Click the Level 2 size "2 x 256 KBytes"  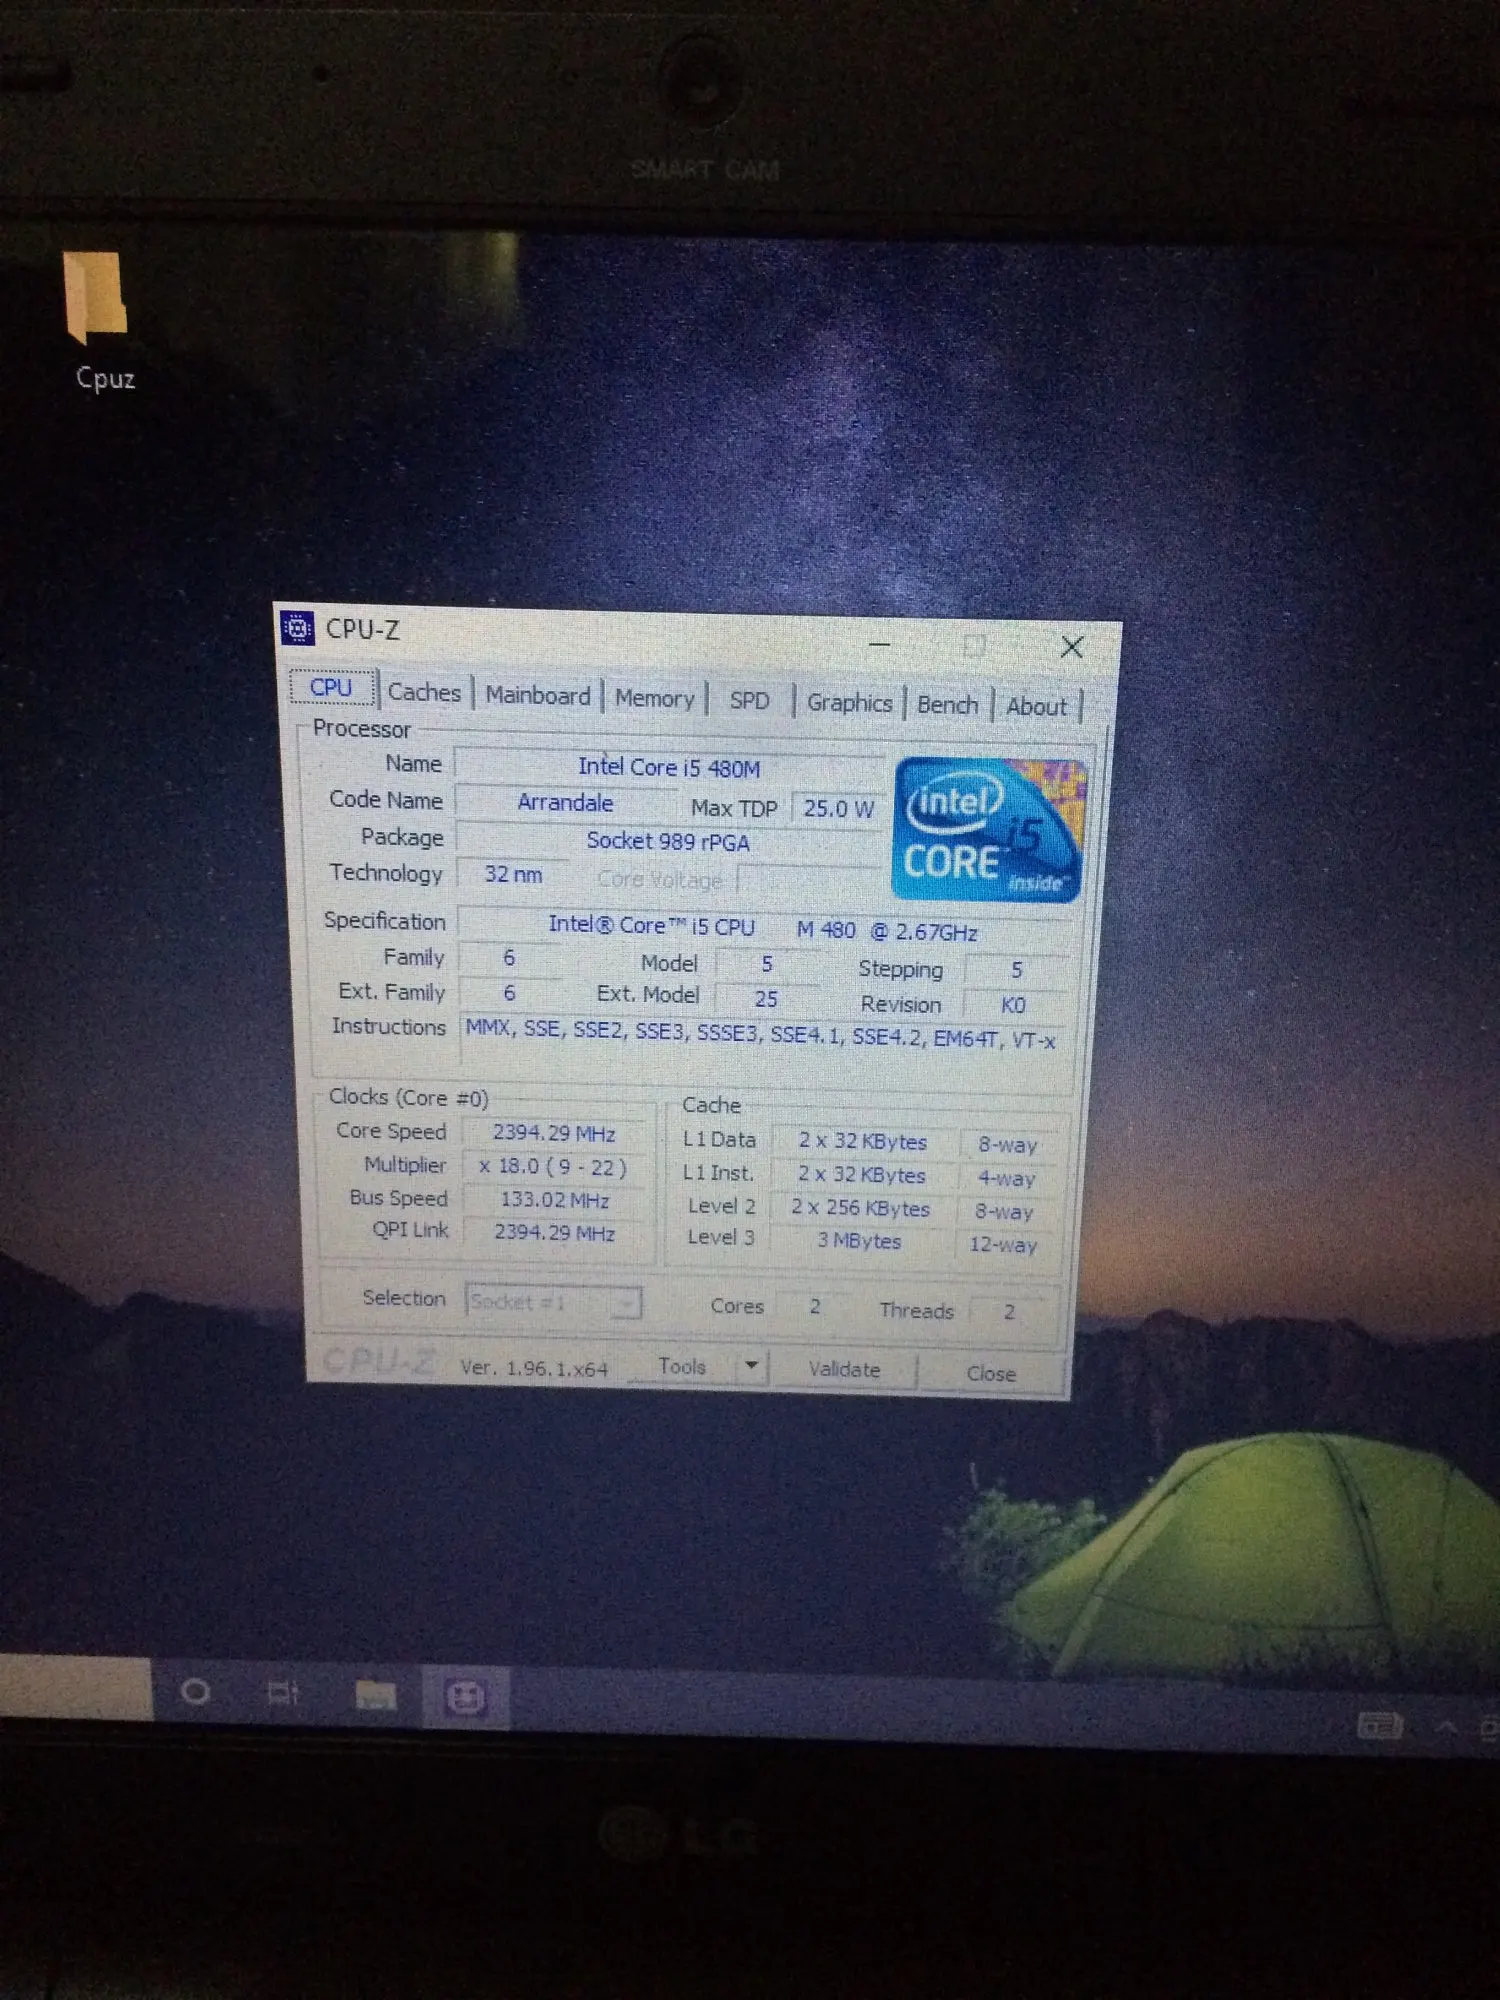(860, 1208)
